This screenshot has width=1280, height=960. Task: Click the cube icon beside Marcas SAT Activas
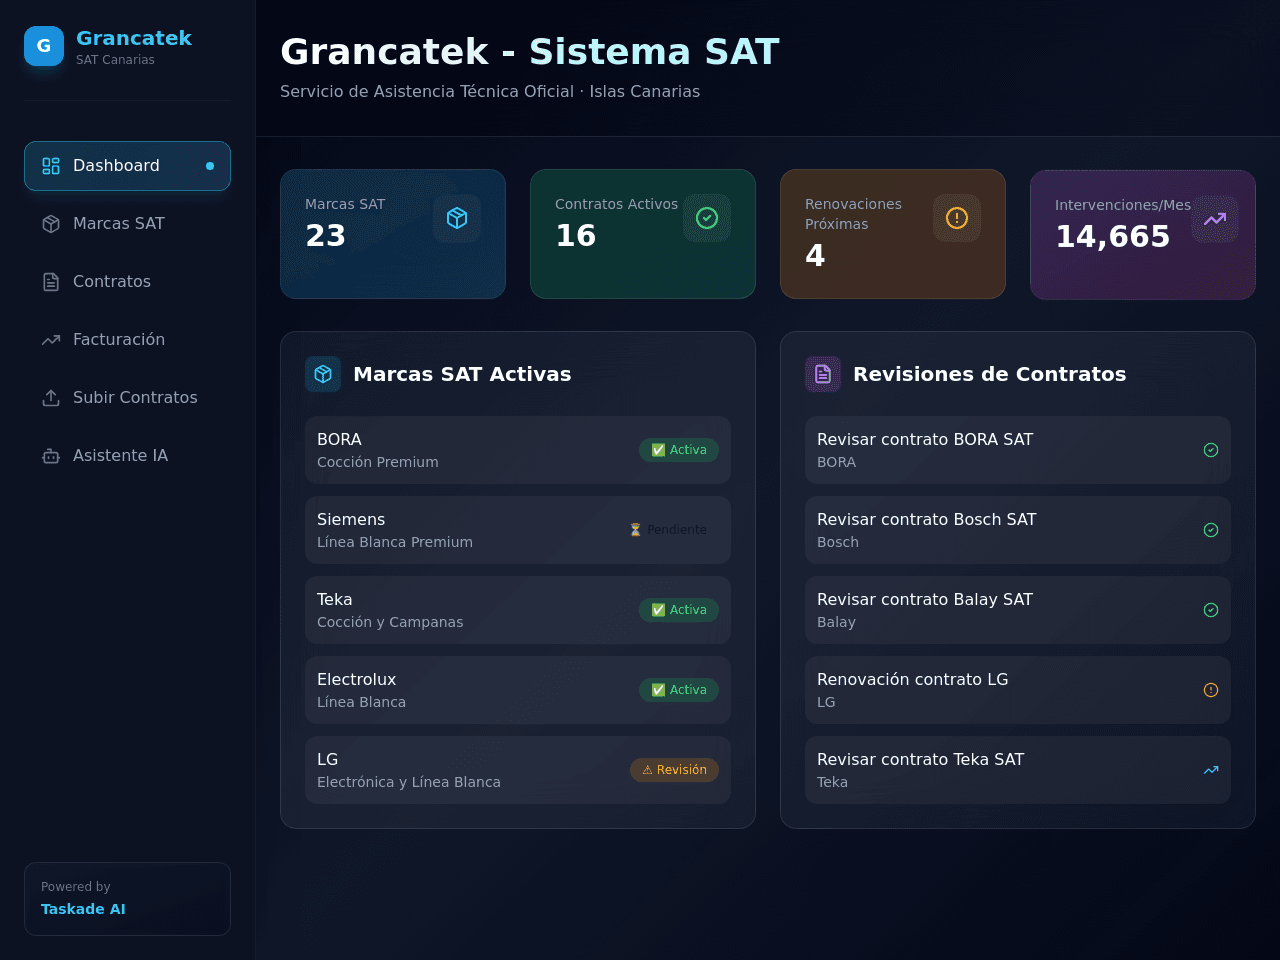(323, 374)
